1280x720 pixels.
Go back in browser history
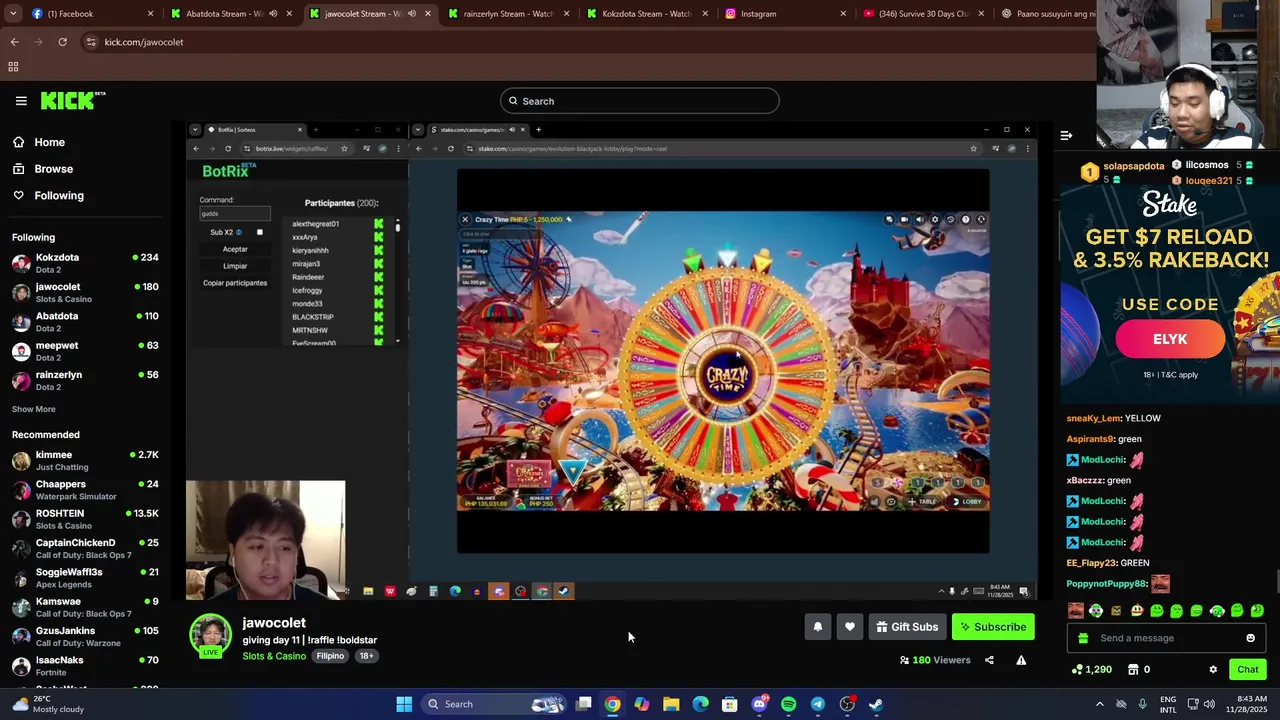click(14, 42)
